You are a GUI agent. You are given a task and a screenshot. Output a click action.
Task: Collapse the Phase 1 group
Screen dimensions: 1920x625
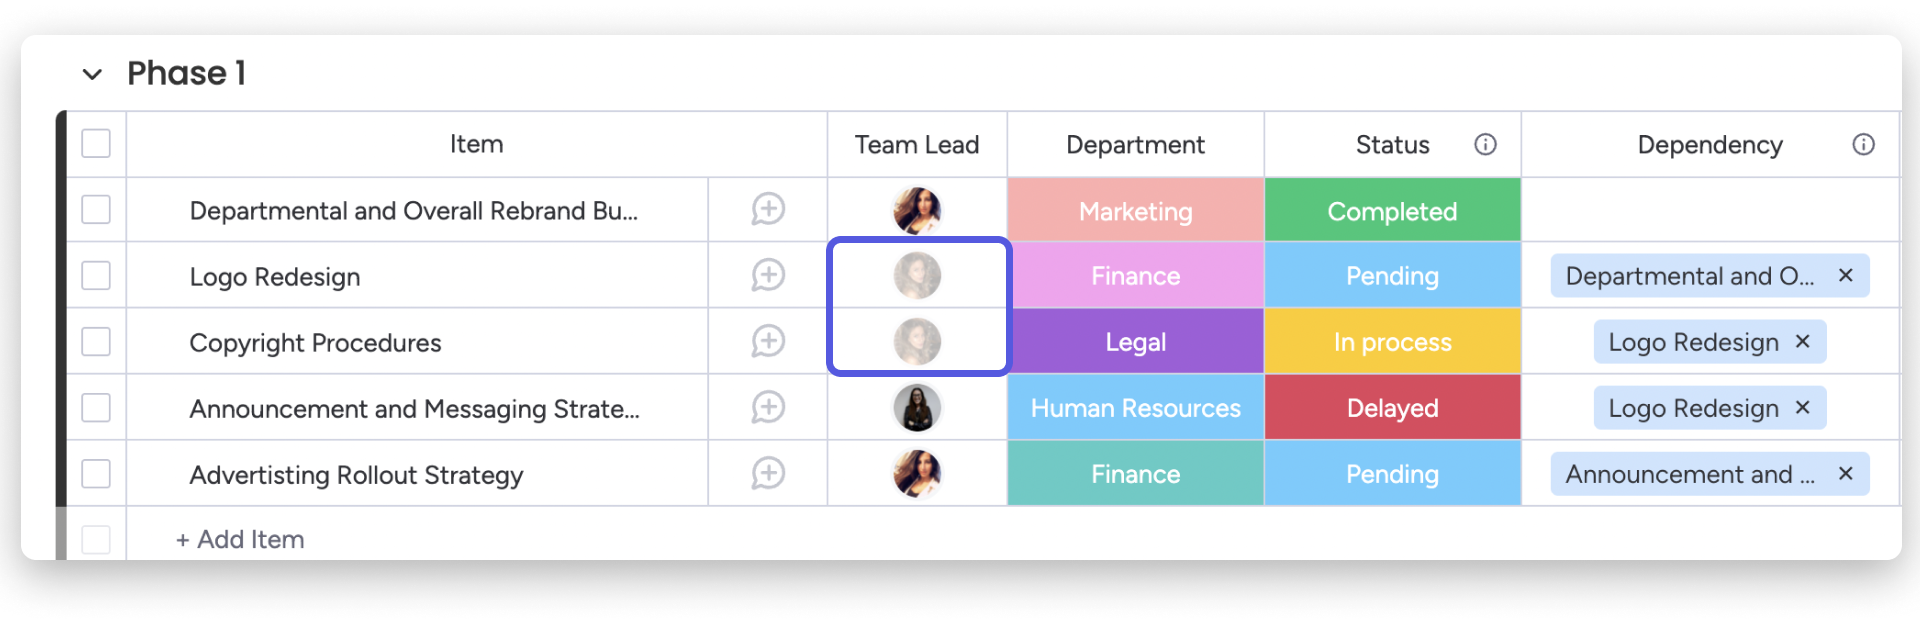92,74
